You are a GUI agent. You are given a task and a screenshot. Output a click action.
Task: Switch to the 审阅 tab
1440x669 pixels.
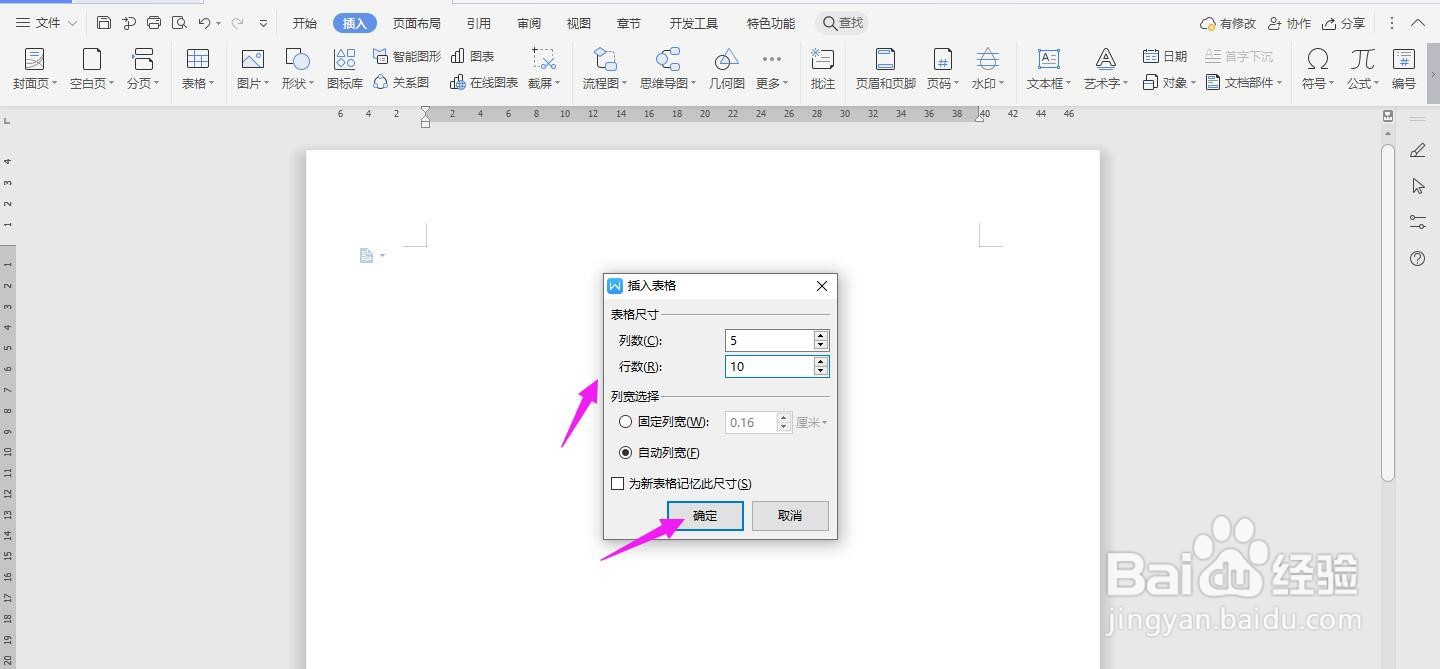[529, 23]
